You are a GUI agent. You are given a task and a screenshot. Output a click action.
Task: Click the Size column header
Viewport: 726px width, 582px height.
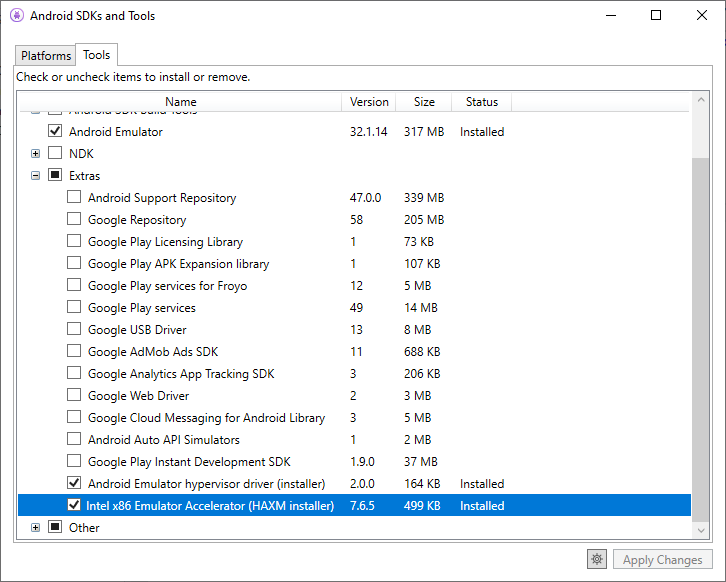pyautogui.click(x=424, y=102)
